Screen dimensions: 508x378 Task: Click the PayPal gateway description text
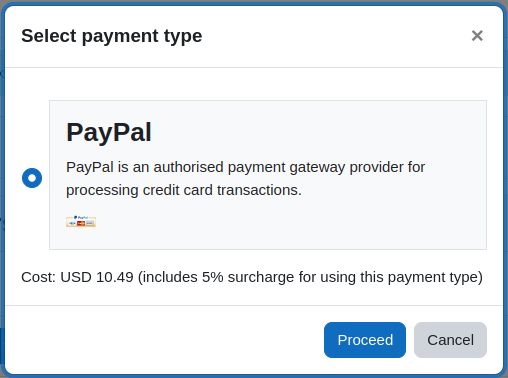click(246, 179)
